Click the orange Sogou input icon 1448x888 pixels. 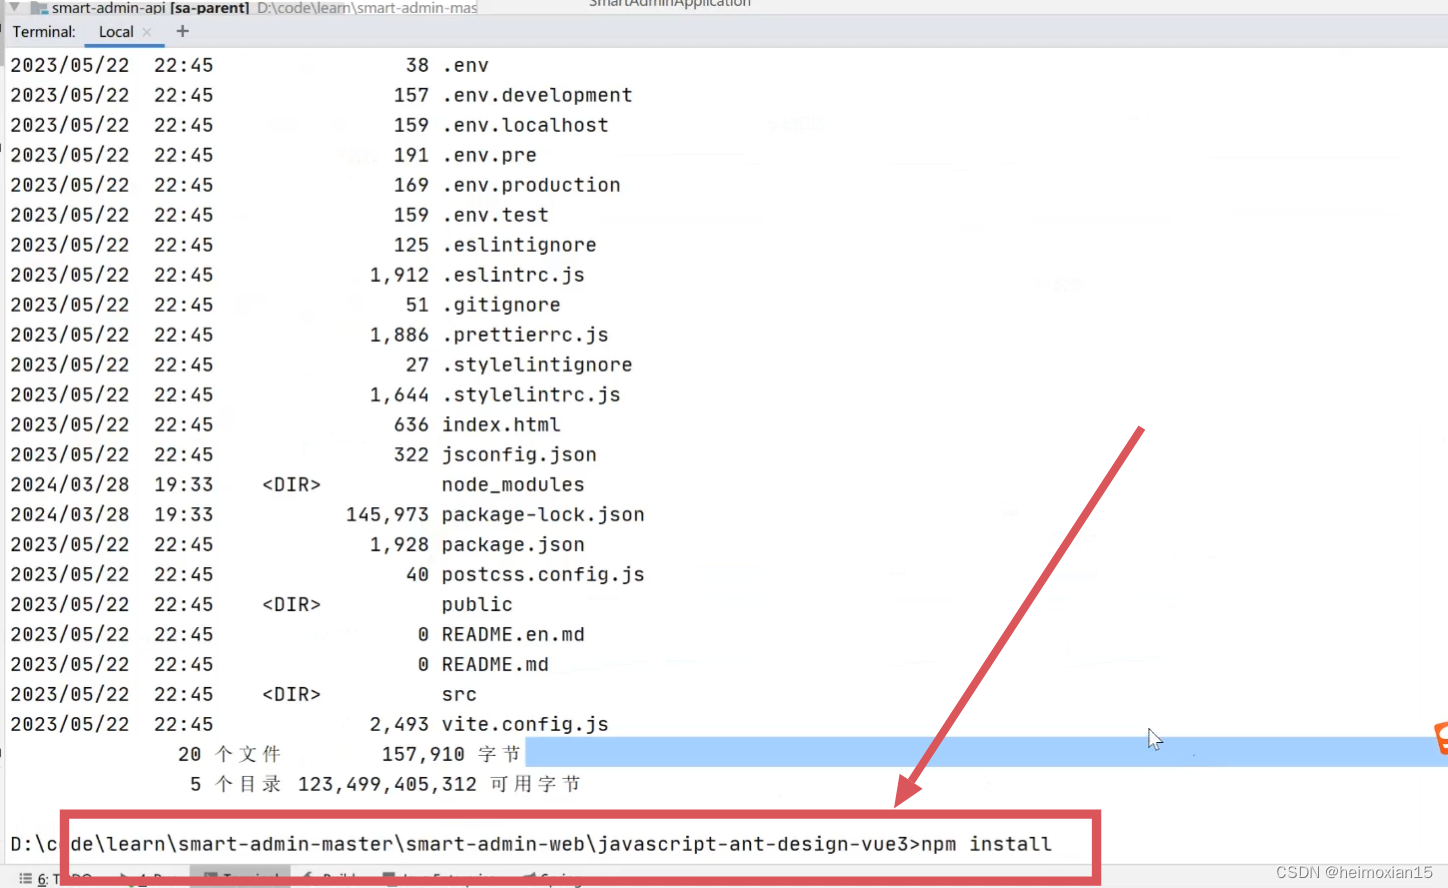click(1441, 737)
